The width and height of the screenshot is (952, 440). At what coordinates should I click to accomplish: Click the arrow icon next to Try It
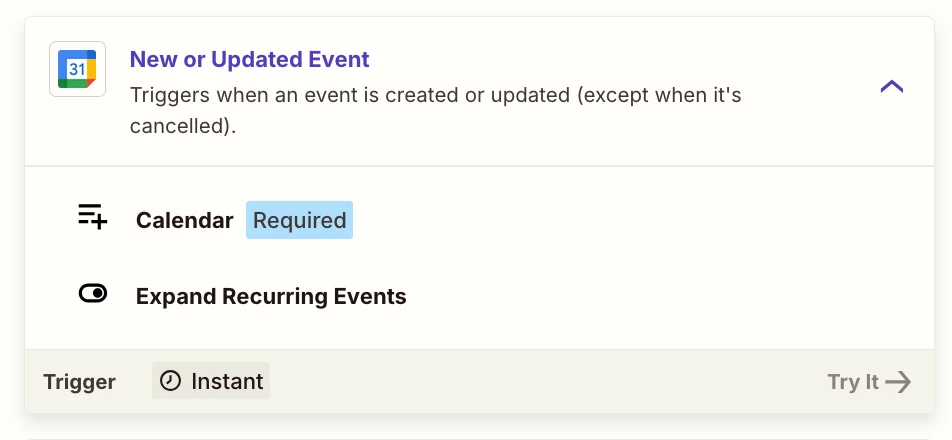pyautogui.click(x=898, y=382)
